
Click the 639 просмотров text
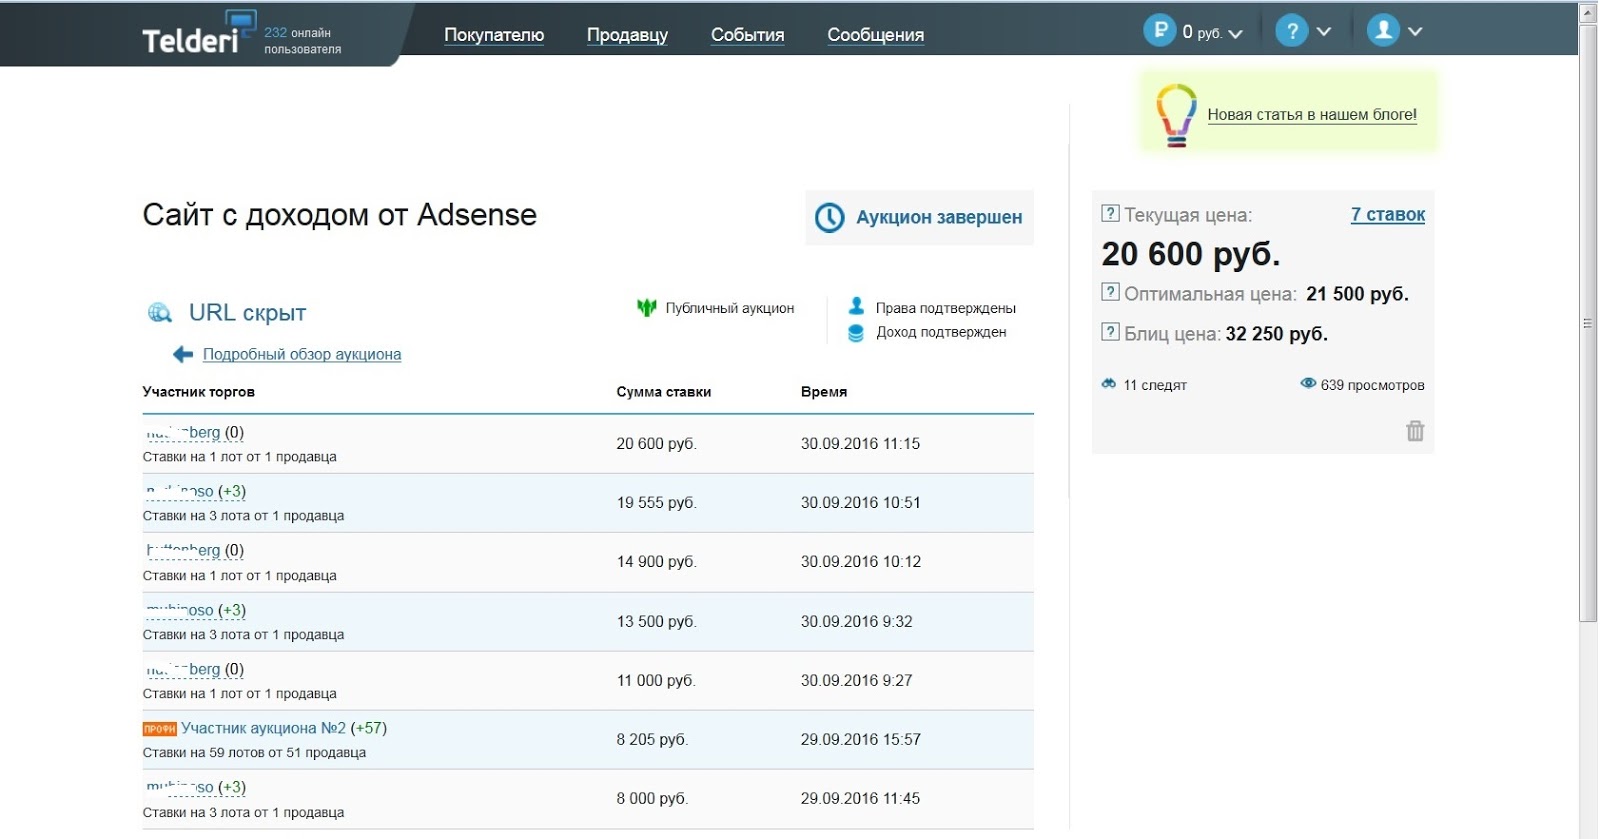point(1372,385)
